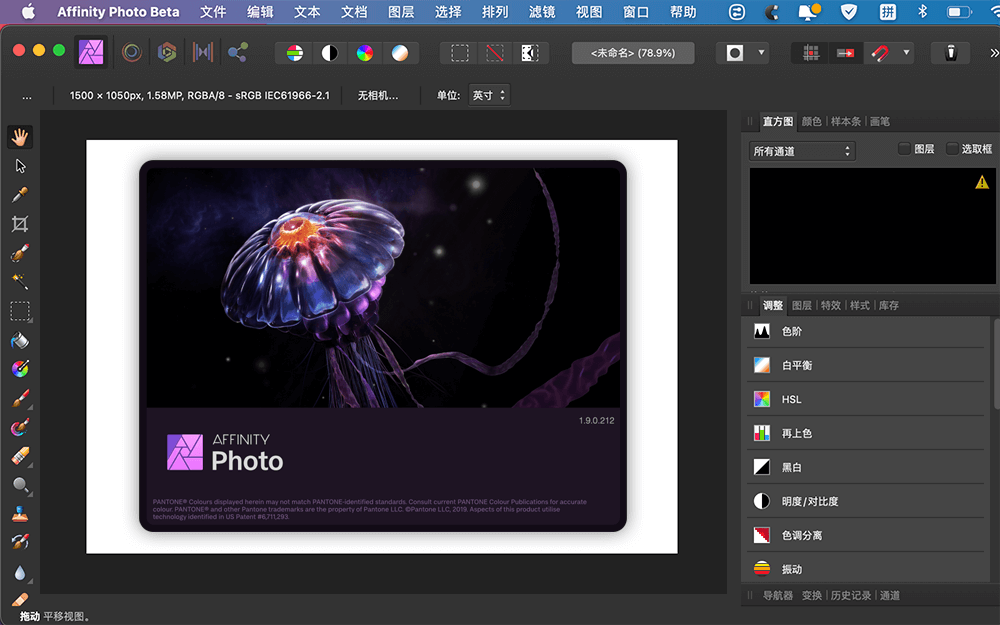Toggle force pixel alignment button
Viewport: 1000px width, 625px height.
[x=846, y=53]
